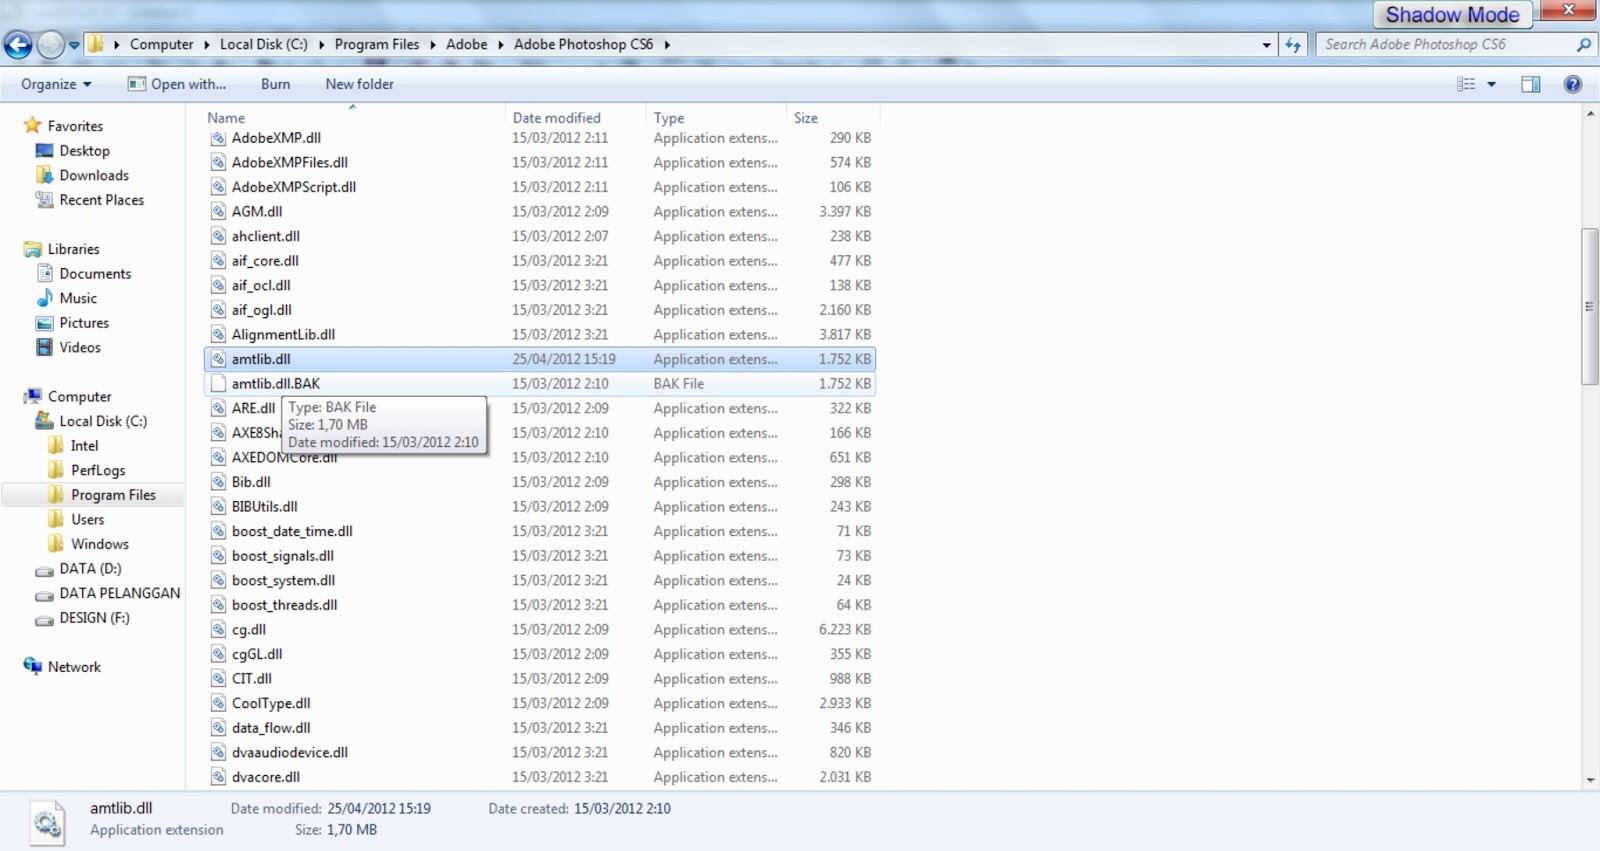
Task: Sort by the Name column header
Action: (x=226, y=117)
